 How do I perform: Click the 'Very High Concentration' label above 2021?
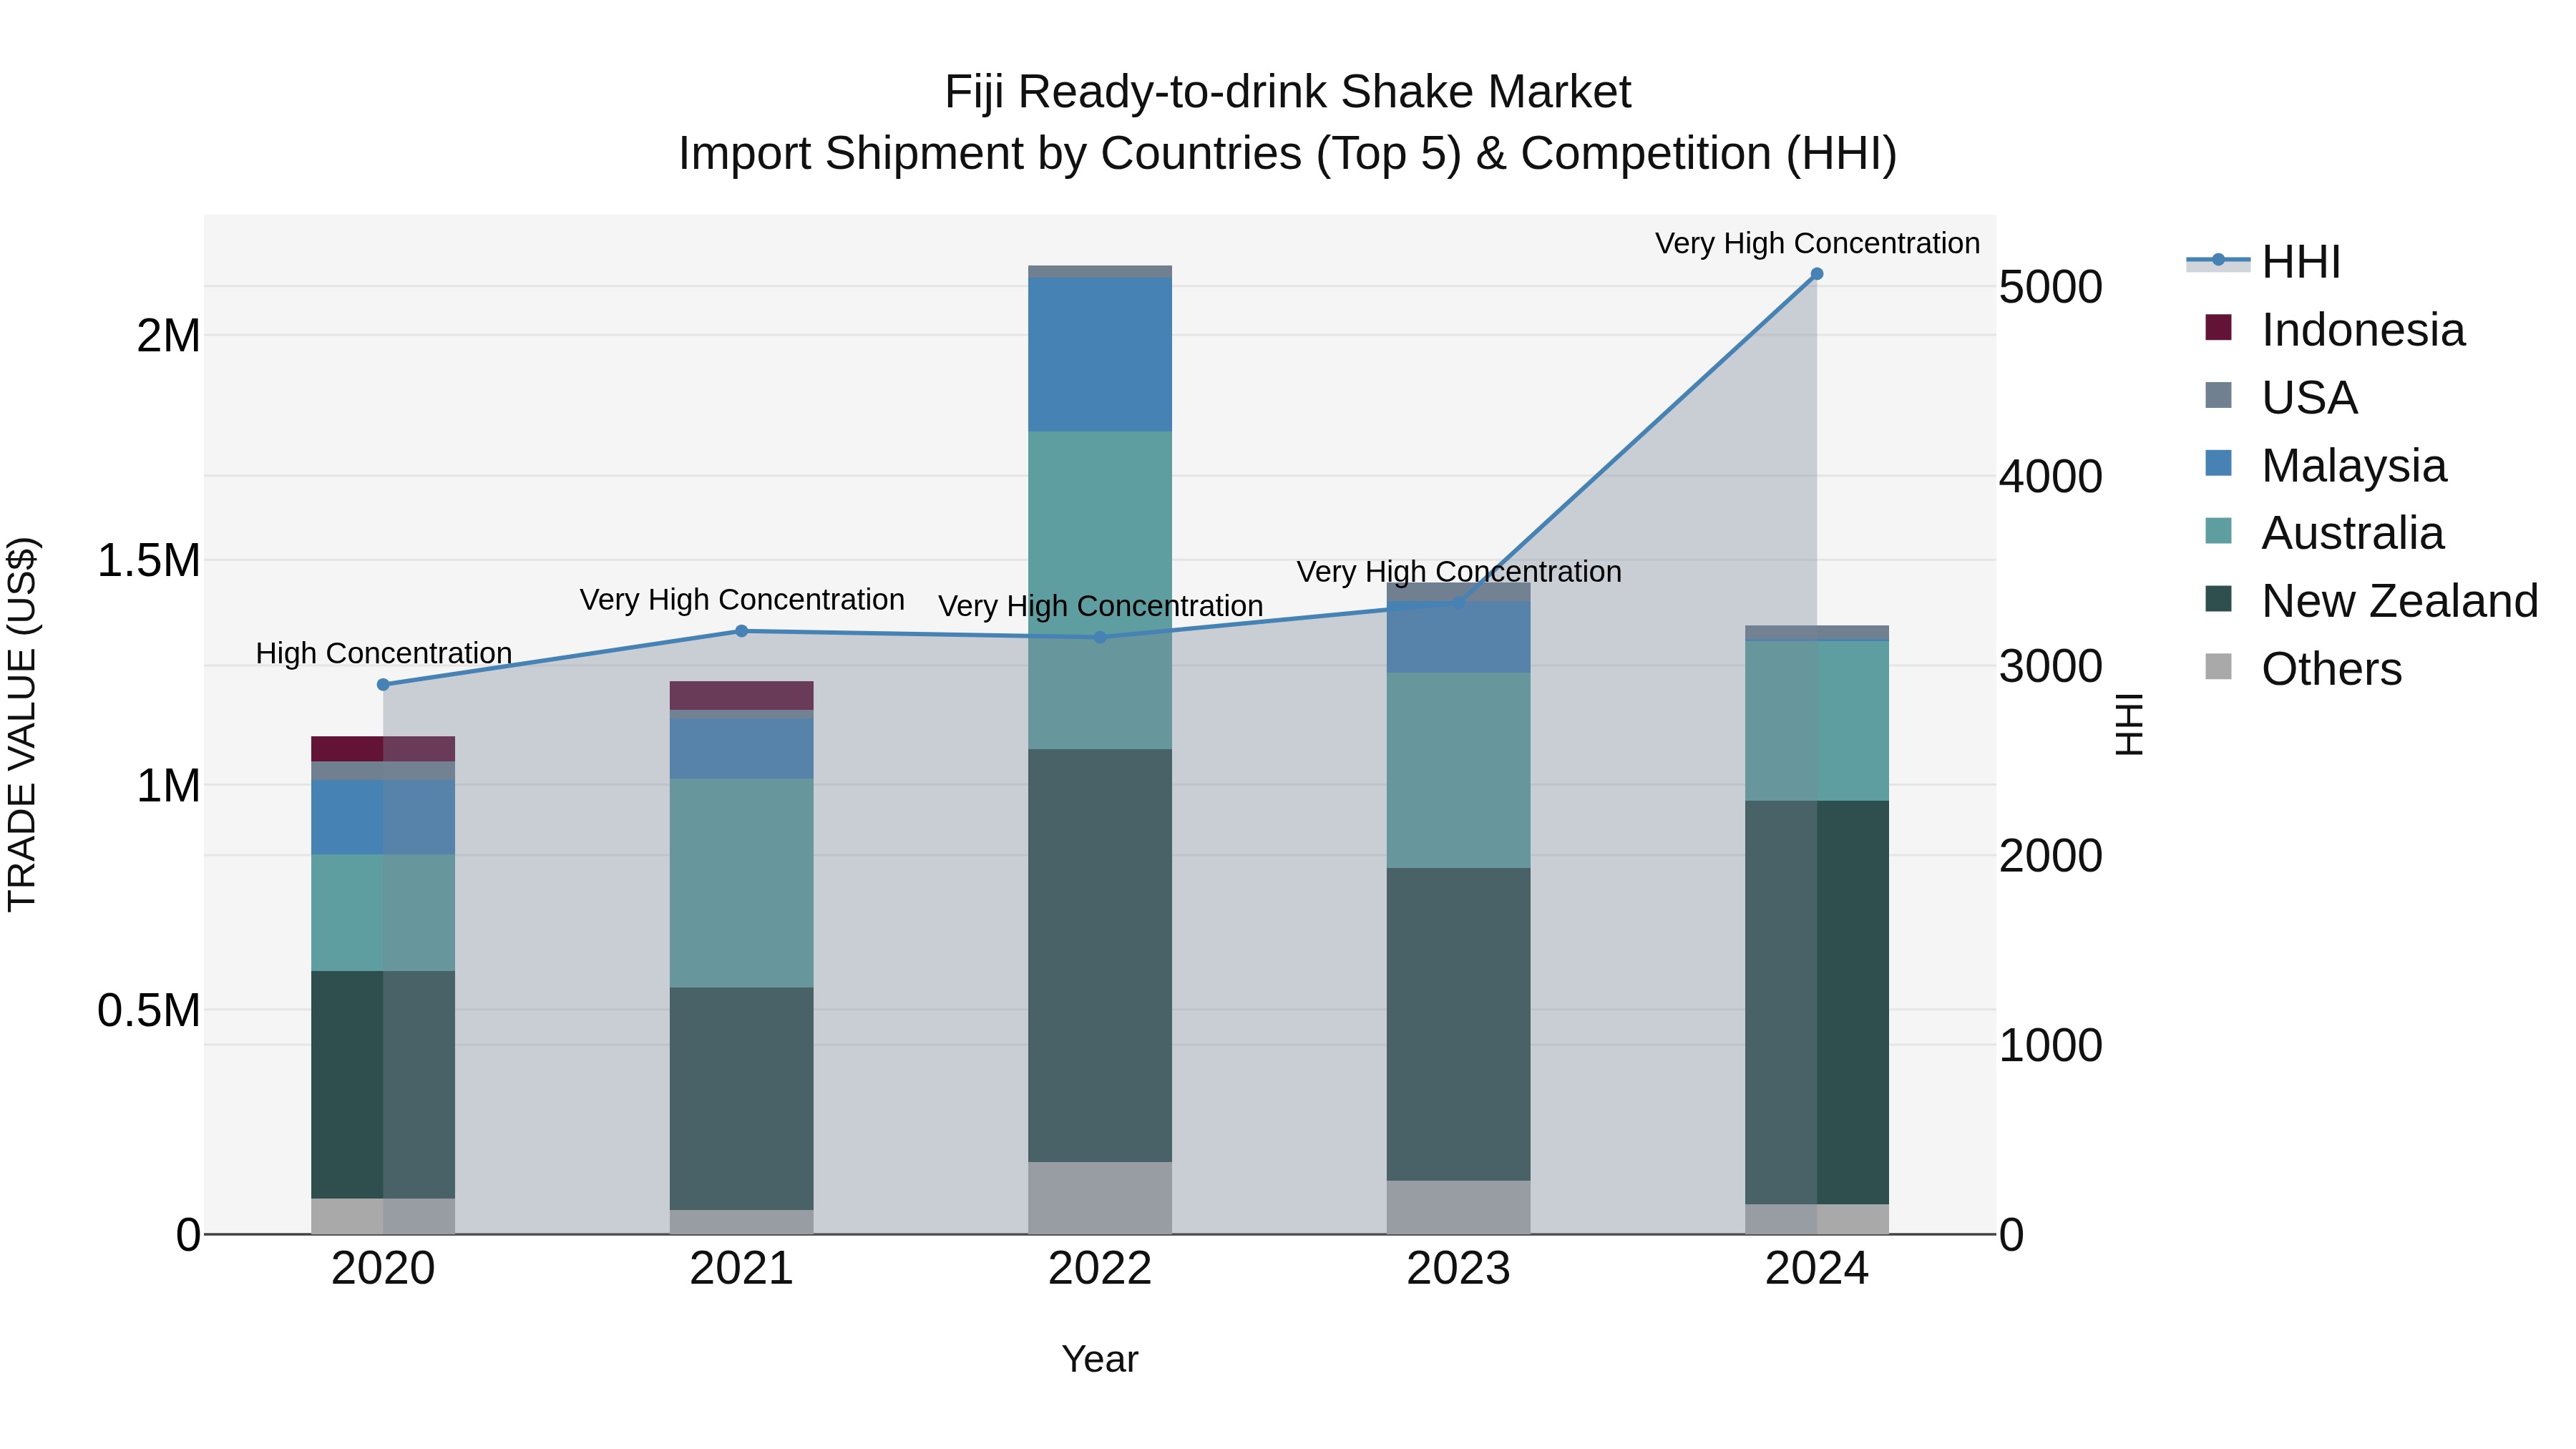click(x=742, y=600)
